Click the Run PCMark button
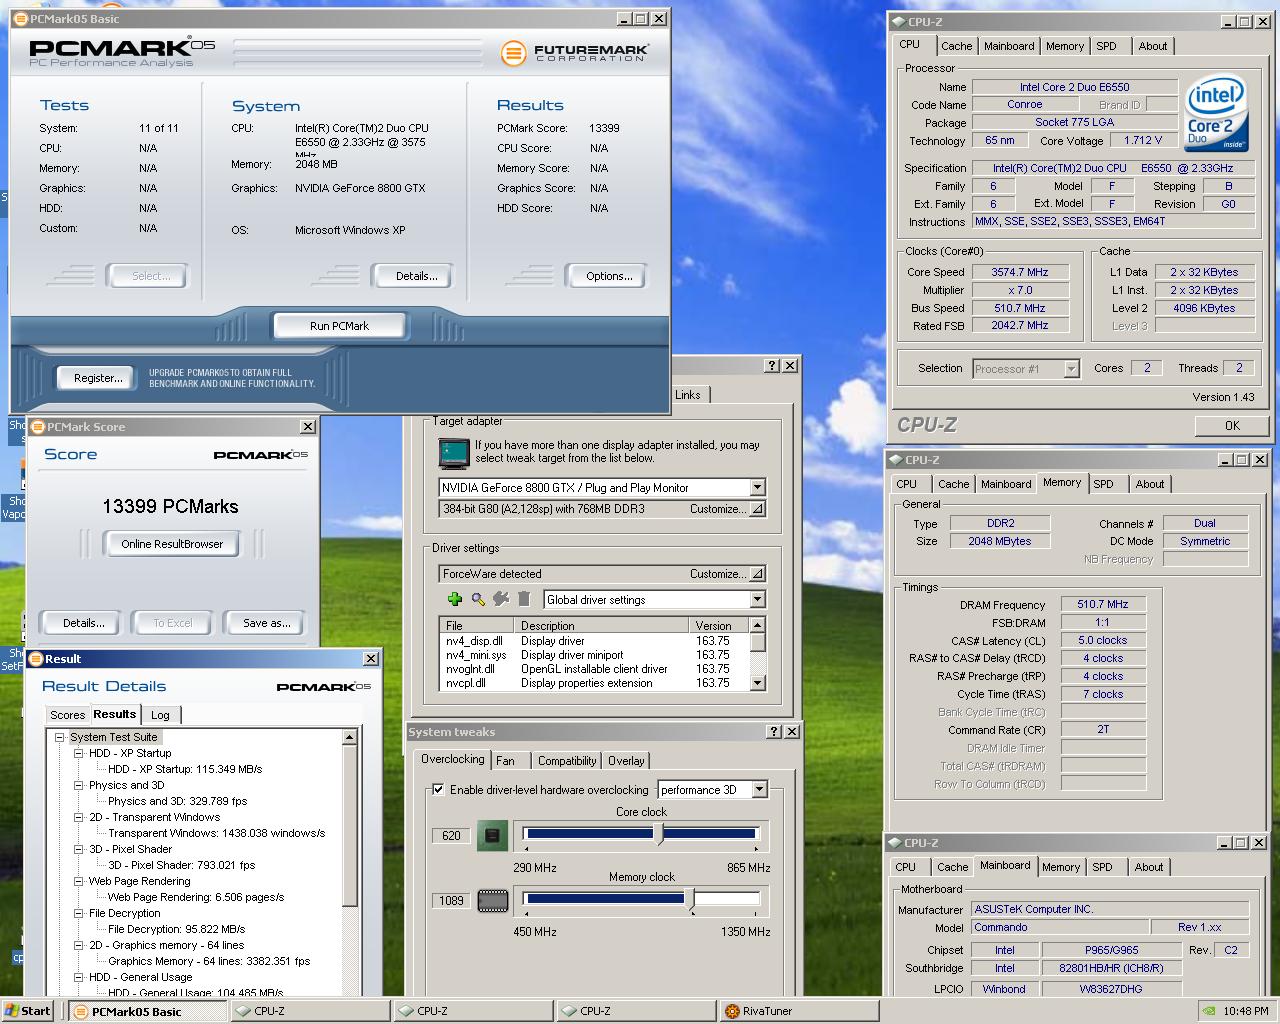The height and width of the screenshot is (1024, 1280). [x=339, y=326]
